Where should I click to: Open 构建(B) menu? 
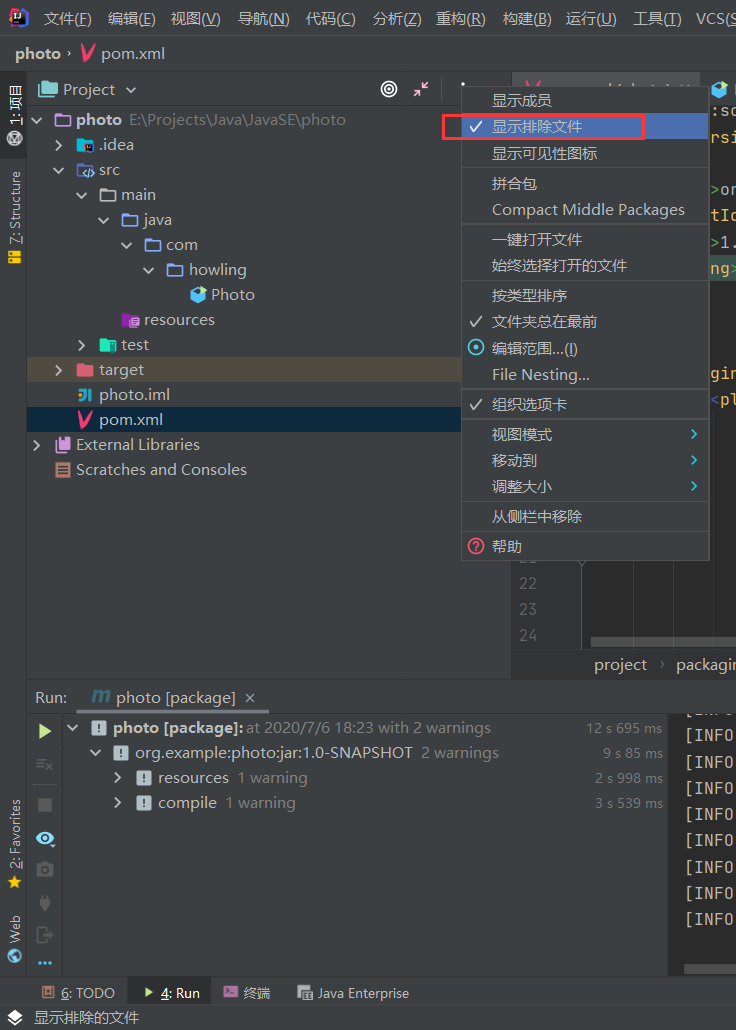[x=526, y=19]
